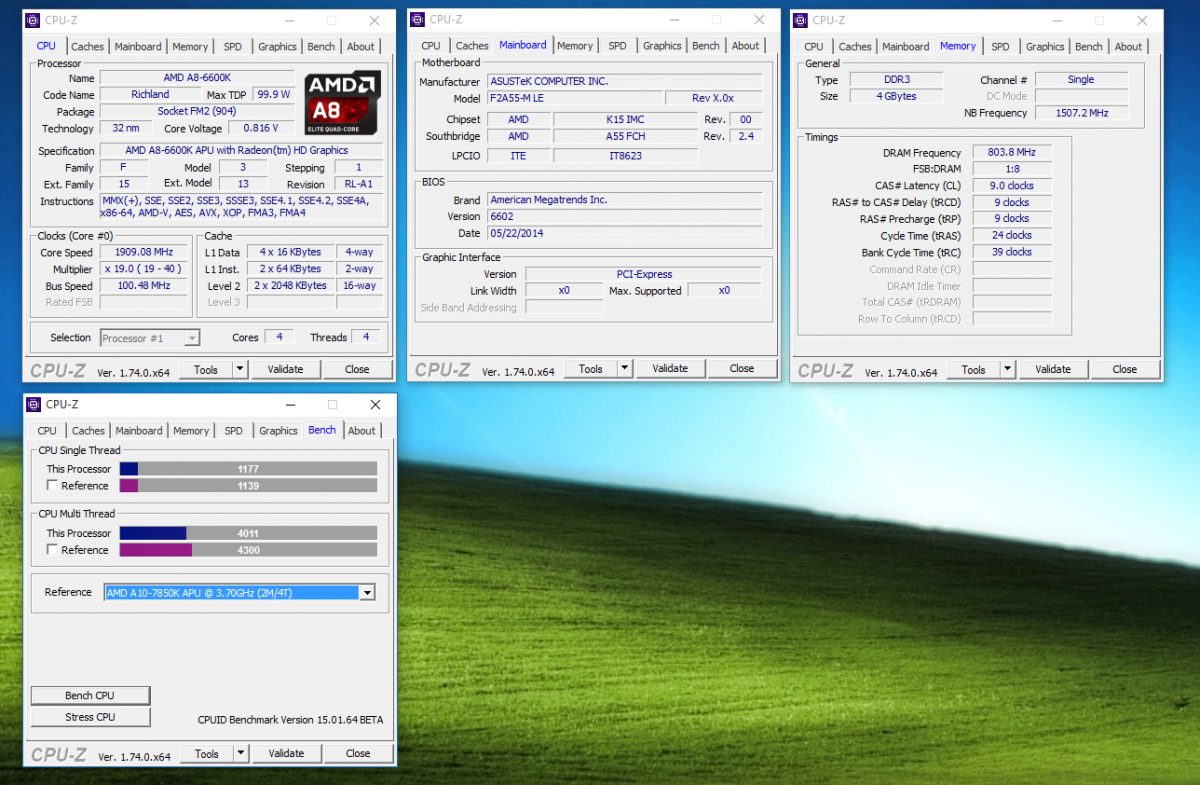Click the BIOS Date value '05/22/2014'

(625, 233)
